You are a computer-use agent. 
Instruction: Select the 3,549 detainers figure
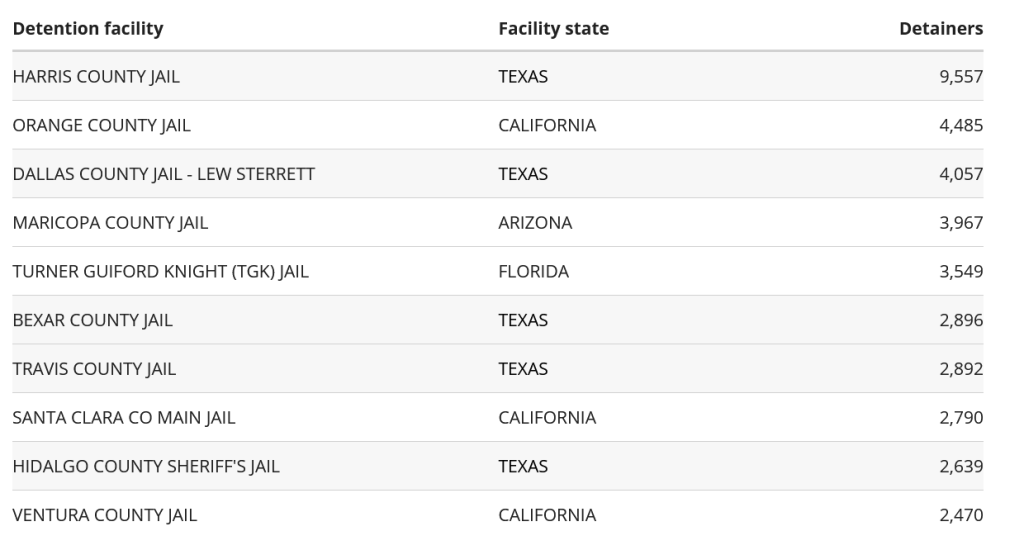point(962,272)
